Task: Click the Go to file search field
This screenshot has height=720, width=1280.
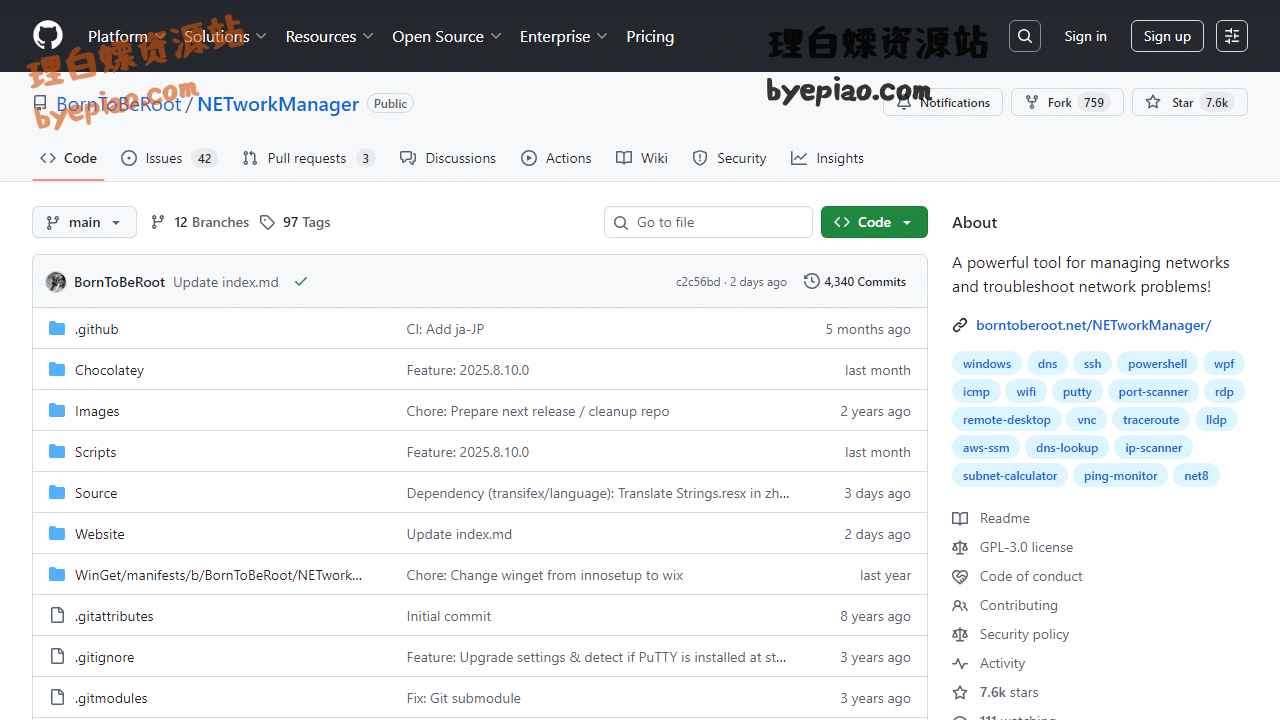Action: (708, 222)
